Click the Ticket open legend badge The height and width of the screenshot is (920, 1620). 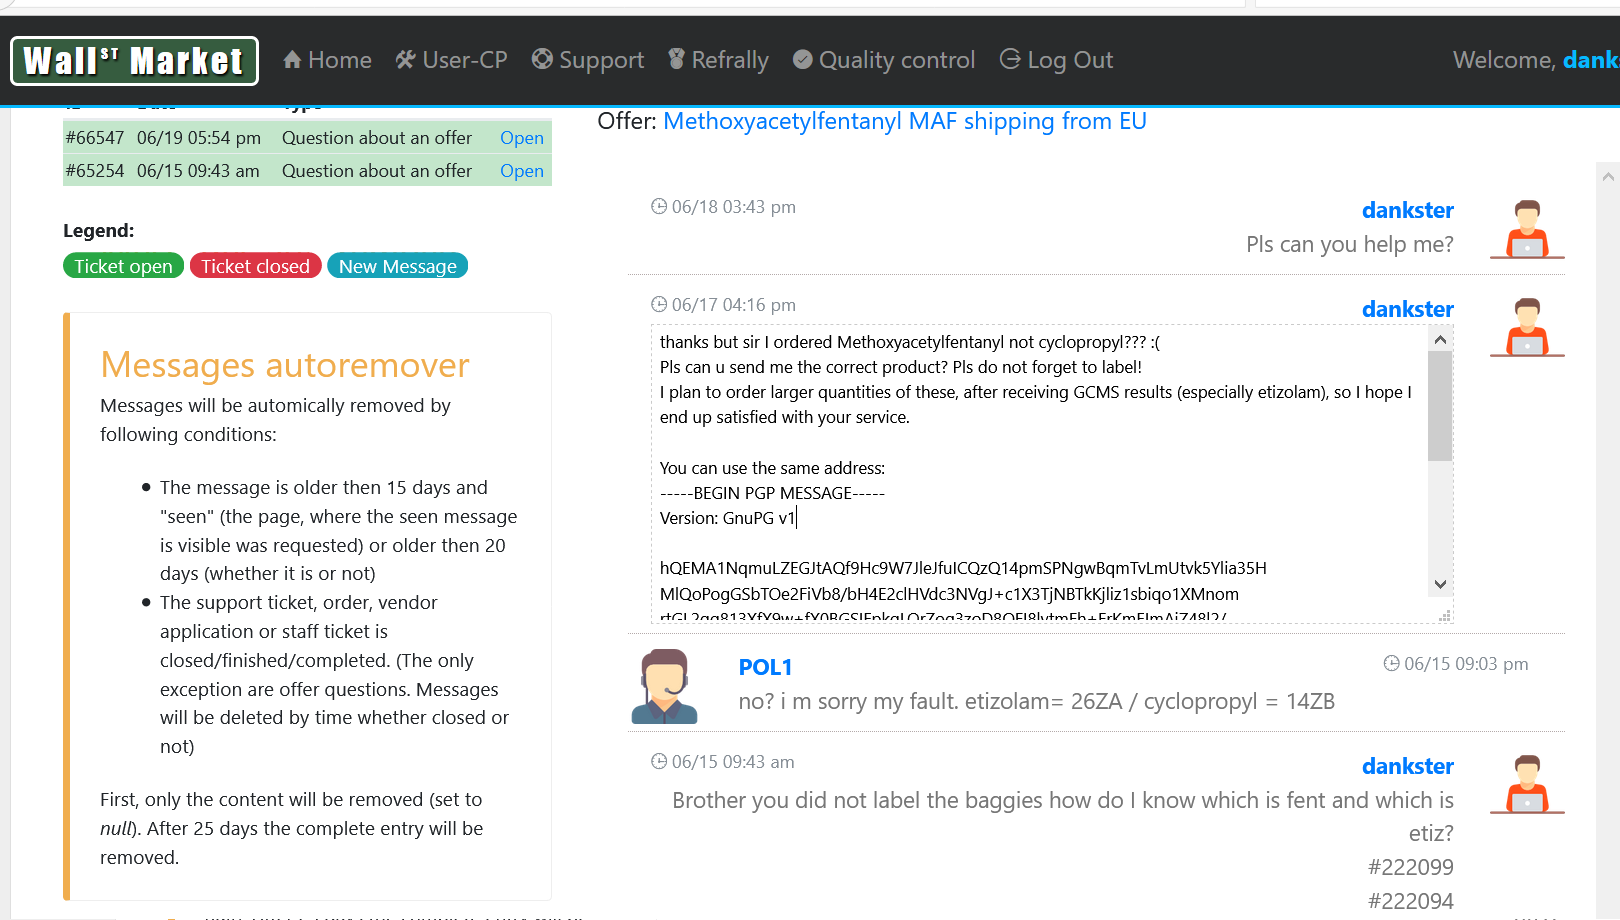[123, 266]
